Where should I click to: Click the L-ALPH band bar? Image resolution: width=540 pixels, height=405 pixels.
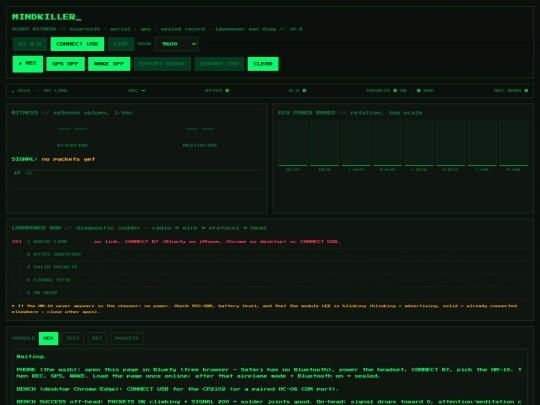coord(356,143)
